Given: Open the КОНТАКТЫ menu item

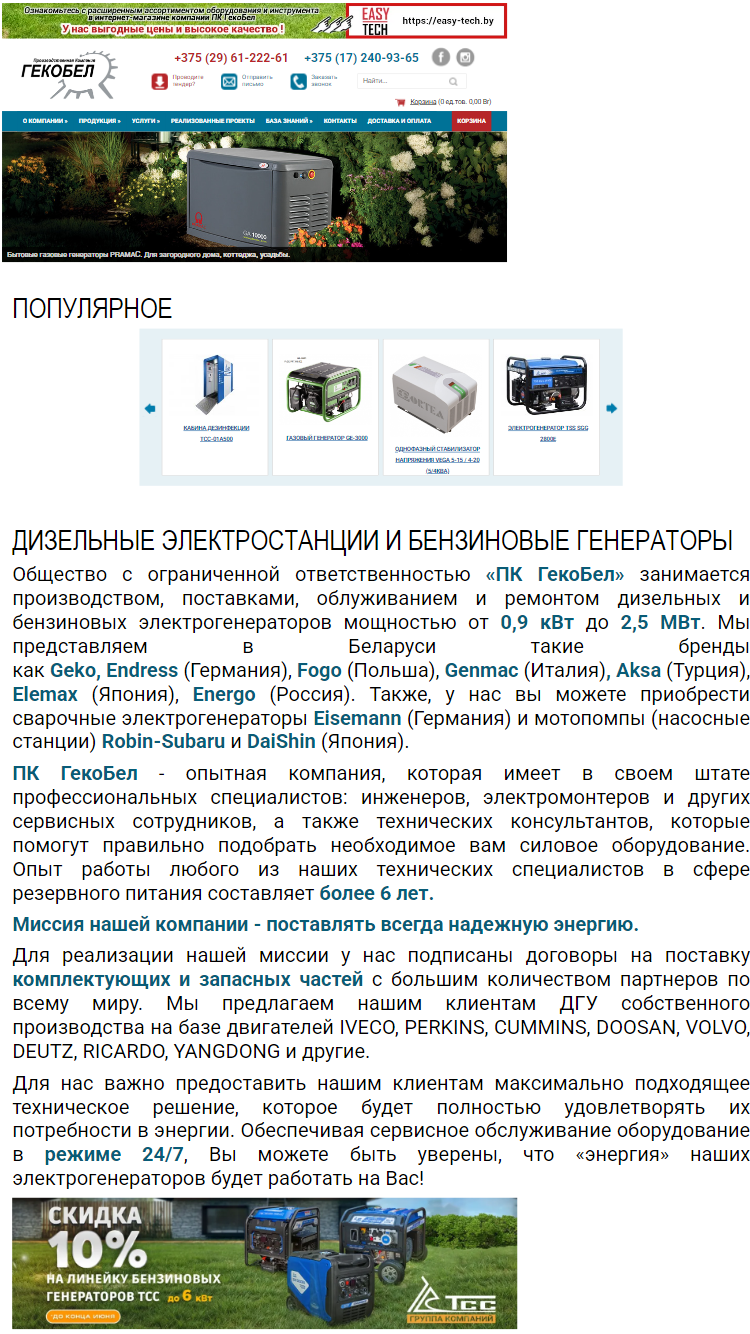Looking at the screenshot, I should click(x=340, y=121).
